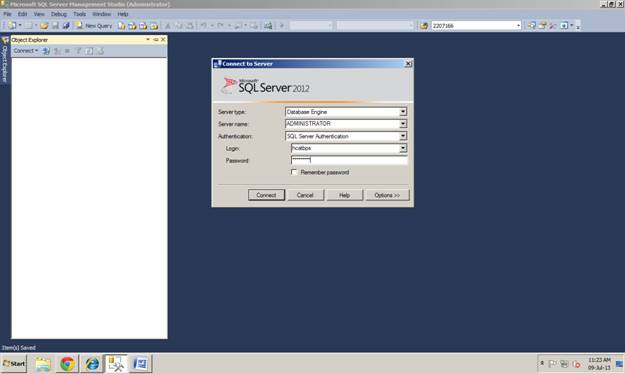Click the New Query toolbar button
Image resolution: width=625 pixels, height=374 pixels.
pyautogui.click(x=94, y=26)
